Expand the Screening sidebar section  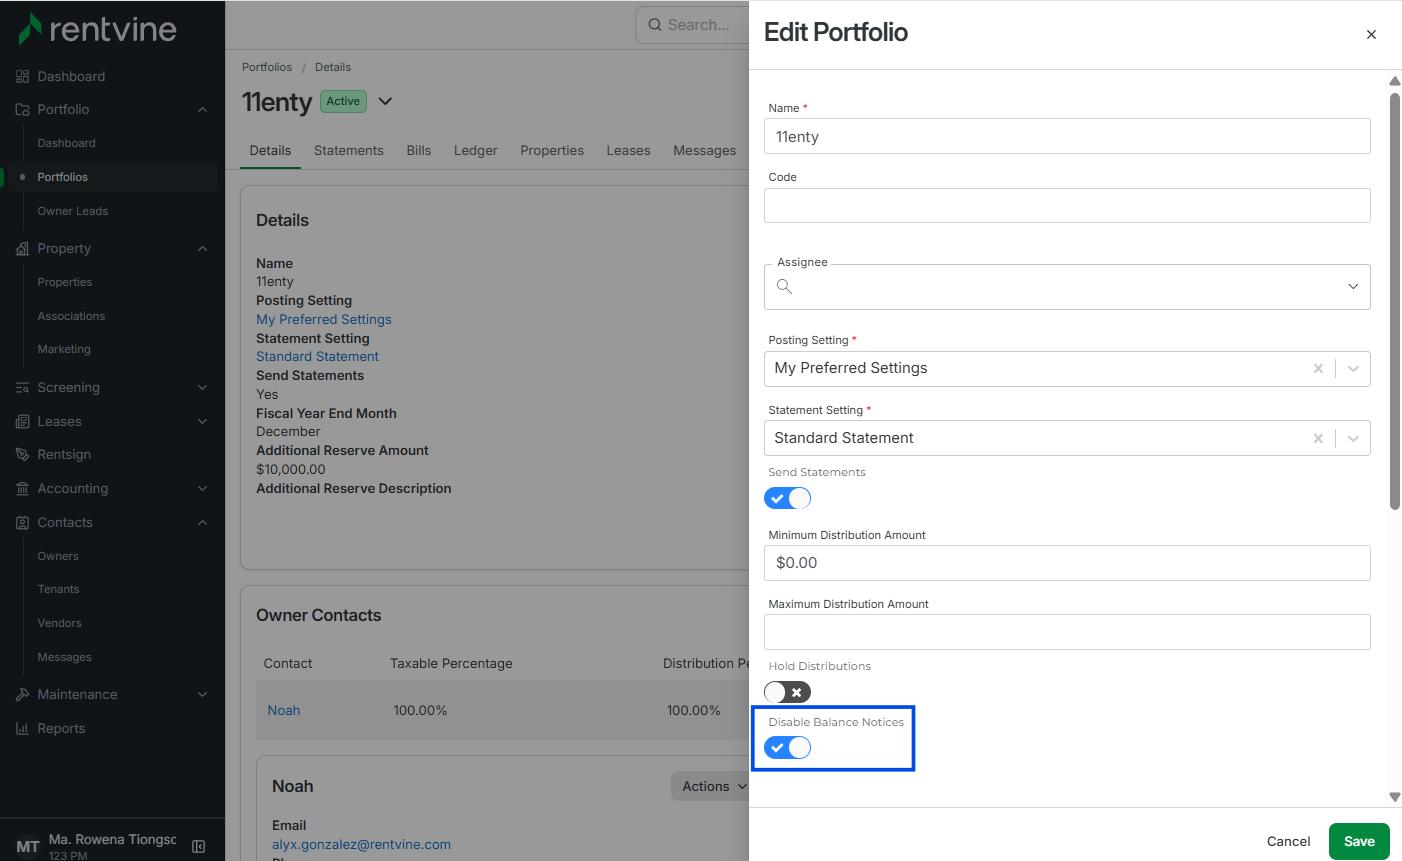coord(202,387)
